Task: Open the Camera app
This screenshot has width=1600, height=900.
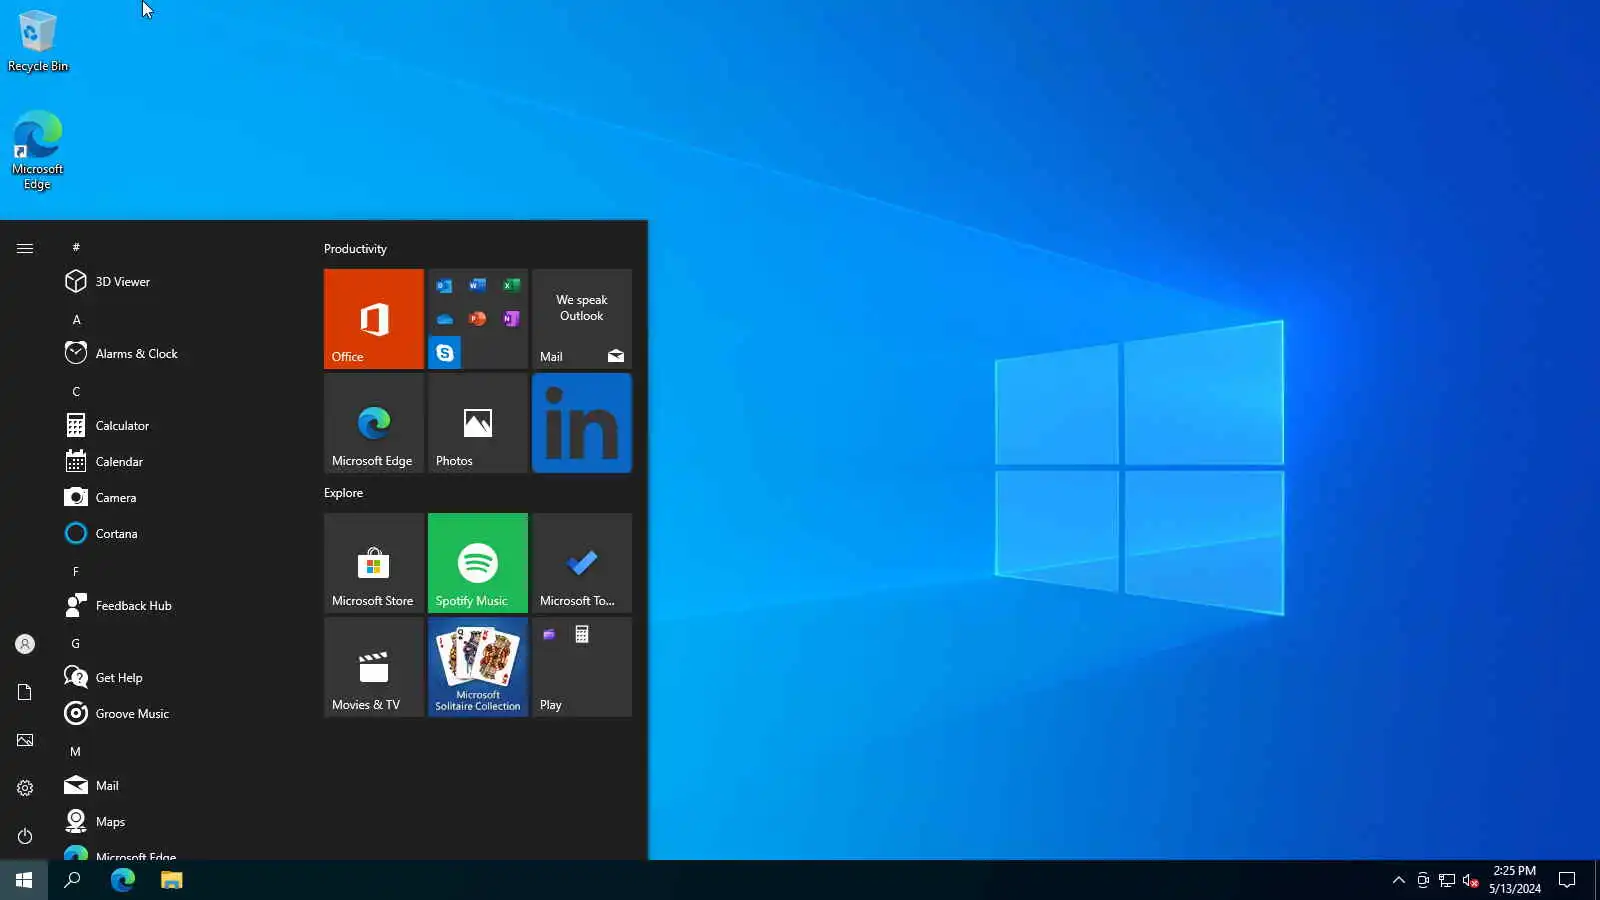Action: [180, 498]
